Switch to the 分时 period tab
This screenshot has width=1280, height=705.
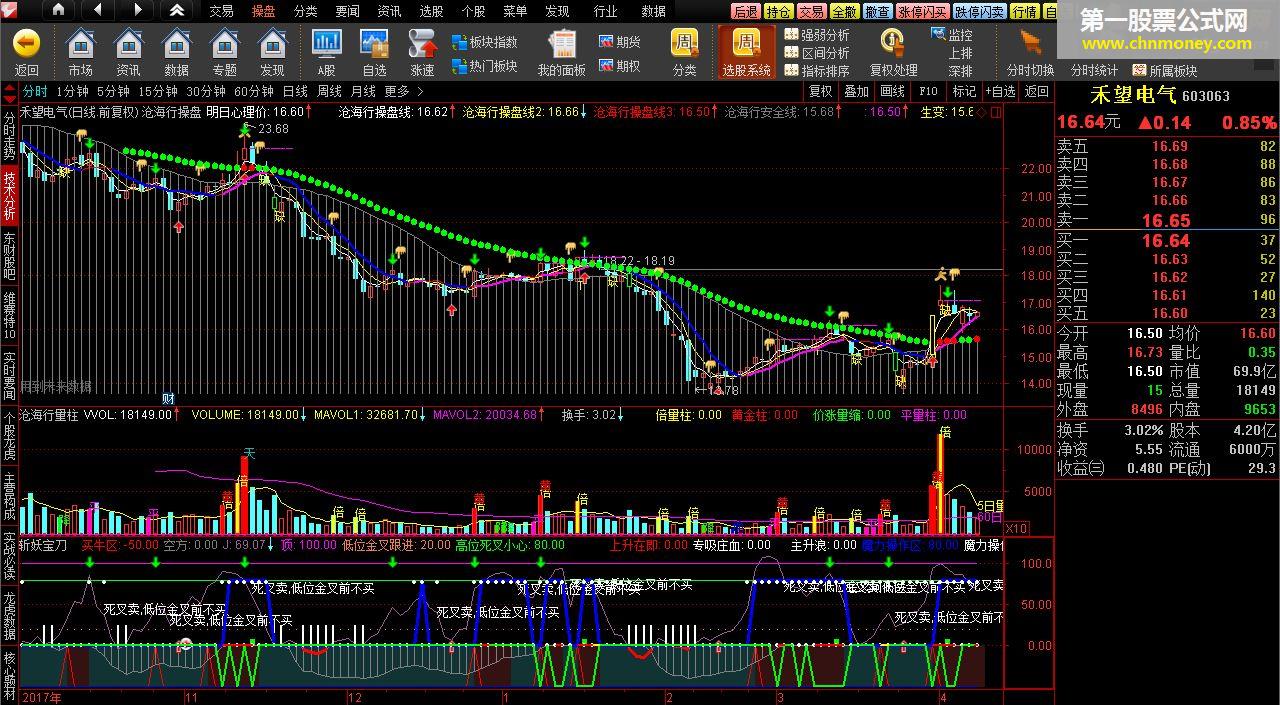(x=34, y=91)
